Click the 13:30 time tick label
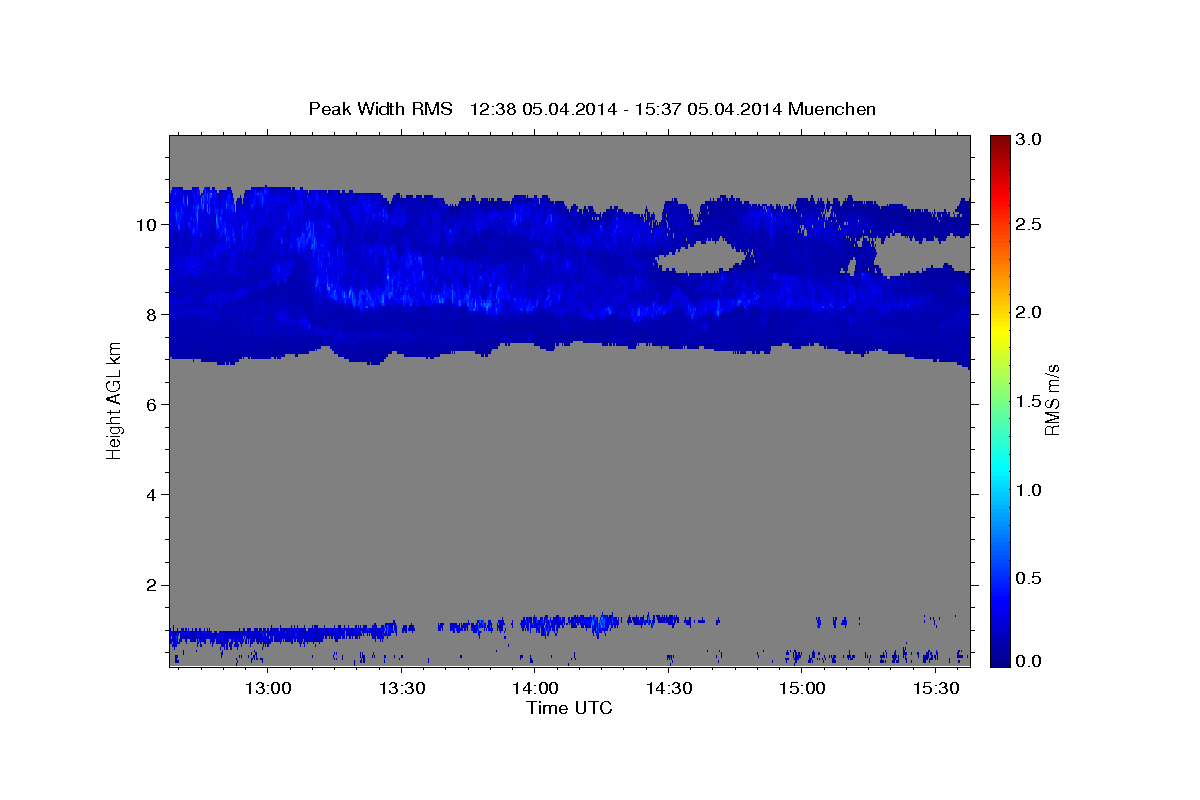1200x800 pixels. (401, 689)
